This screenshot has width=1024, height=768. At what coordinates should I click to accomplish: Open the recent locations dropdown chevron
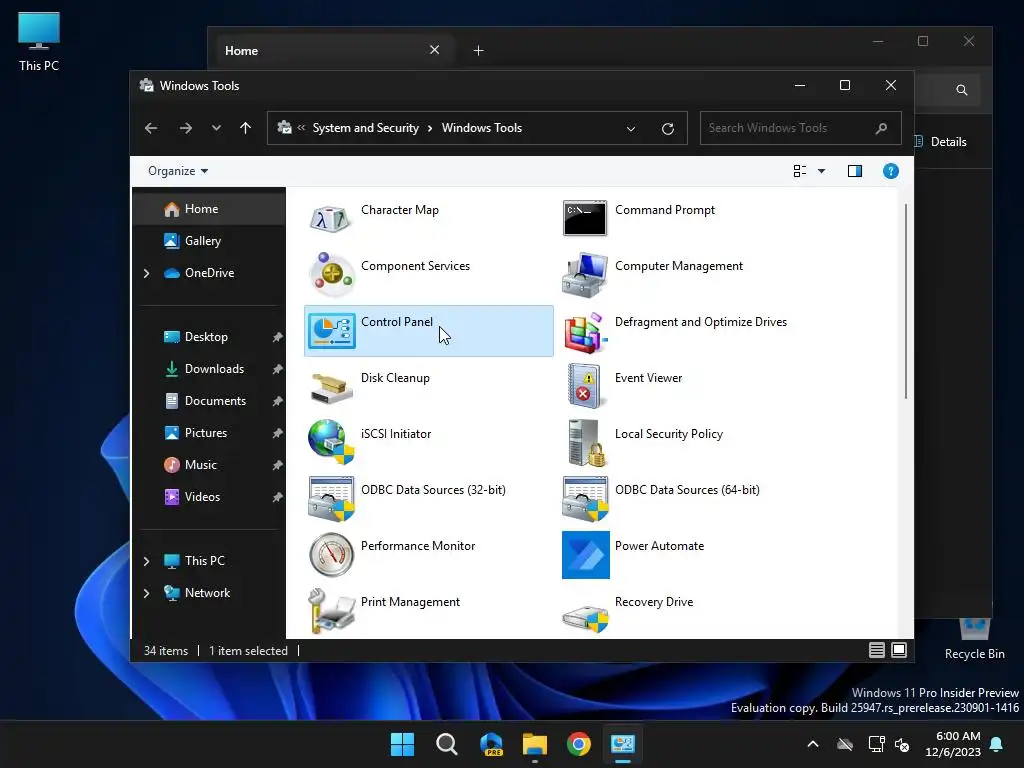point(216,128)
